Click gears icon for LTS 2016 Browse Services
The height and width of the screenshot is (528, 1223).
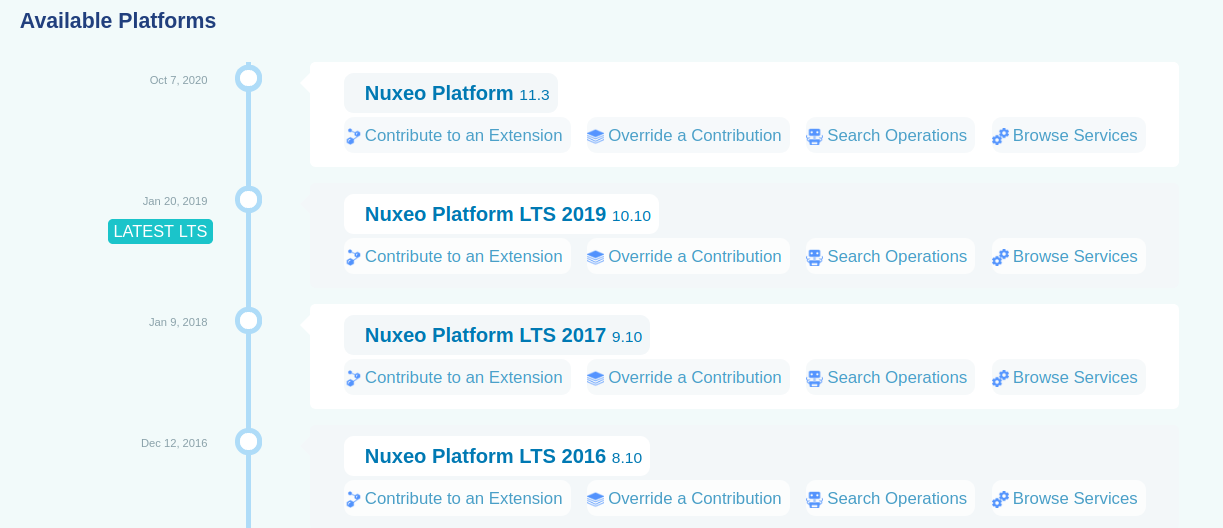coord(1000,499)
